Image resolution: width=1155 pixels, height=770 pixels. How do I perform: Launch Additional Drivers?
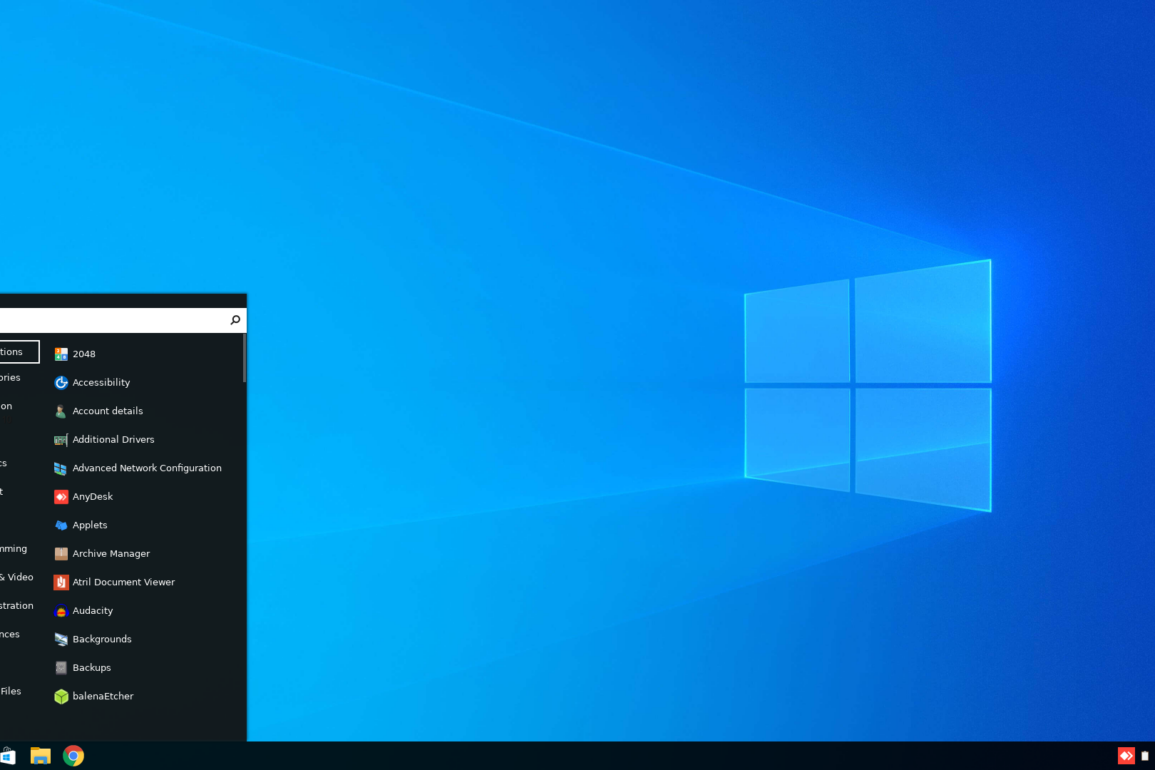(113, 440)
